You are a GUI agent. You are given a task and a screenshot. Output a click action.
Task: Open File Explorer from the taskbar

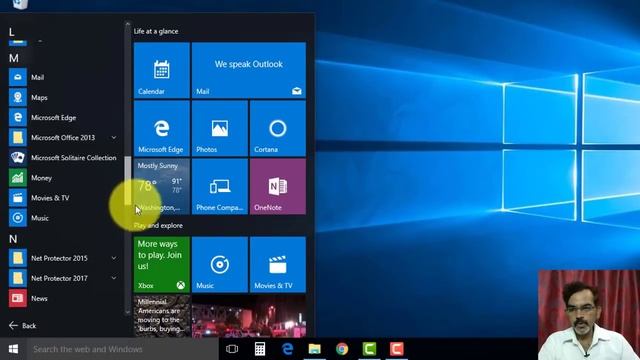click(315, 349)
